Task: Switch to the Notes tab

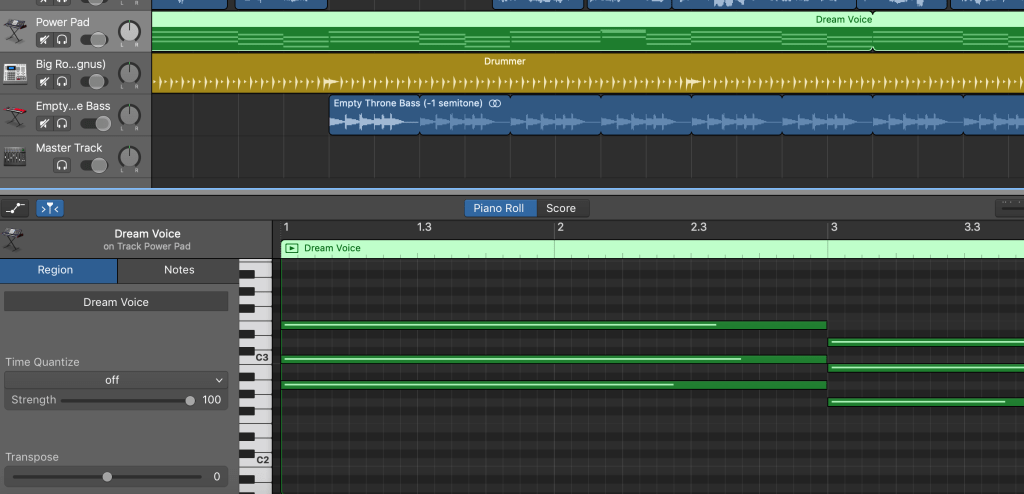Action: pos(178,270)
